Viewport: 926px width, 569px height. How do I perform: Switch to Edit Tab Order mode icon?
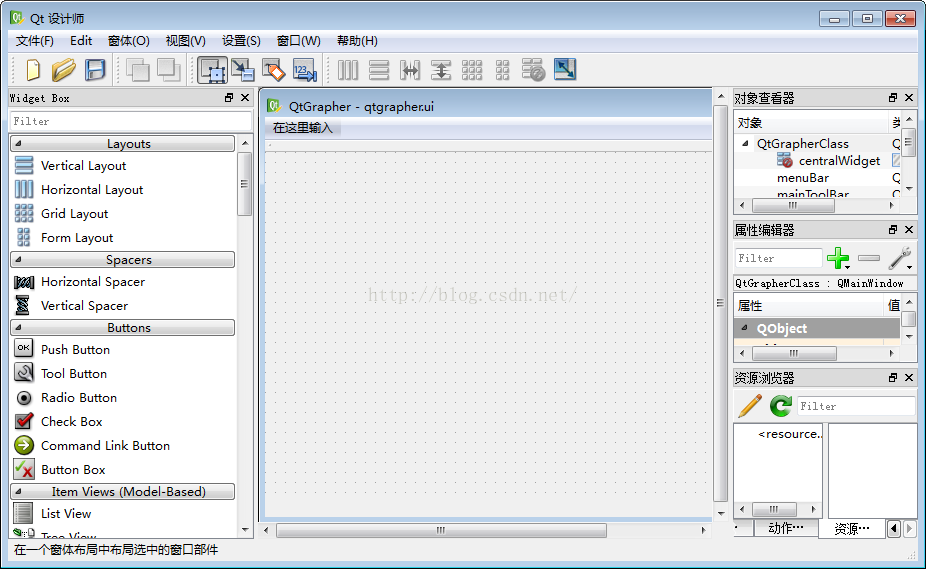[x=305, y=70]
